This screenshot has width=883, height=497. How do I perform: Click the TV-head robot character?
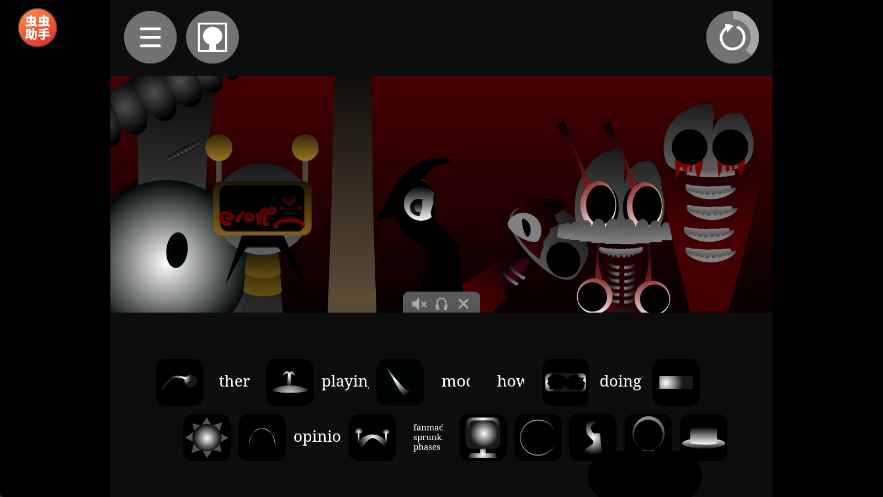(x=262, y=222)
